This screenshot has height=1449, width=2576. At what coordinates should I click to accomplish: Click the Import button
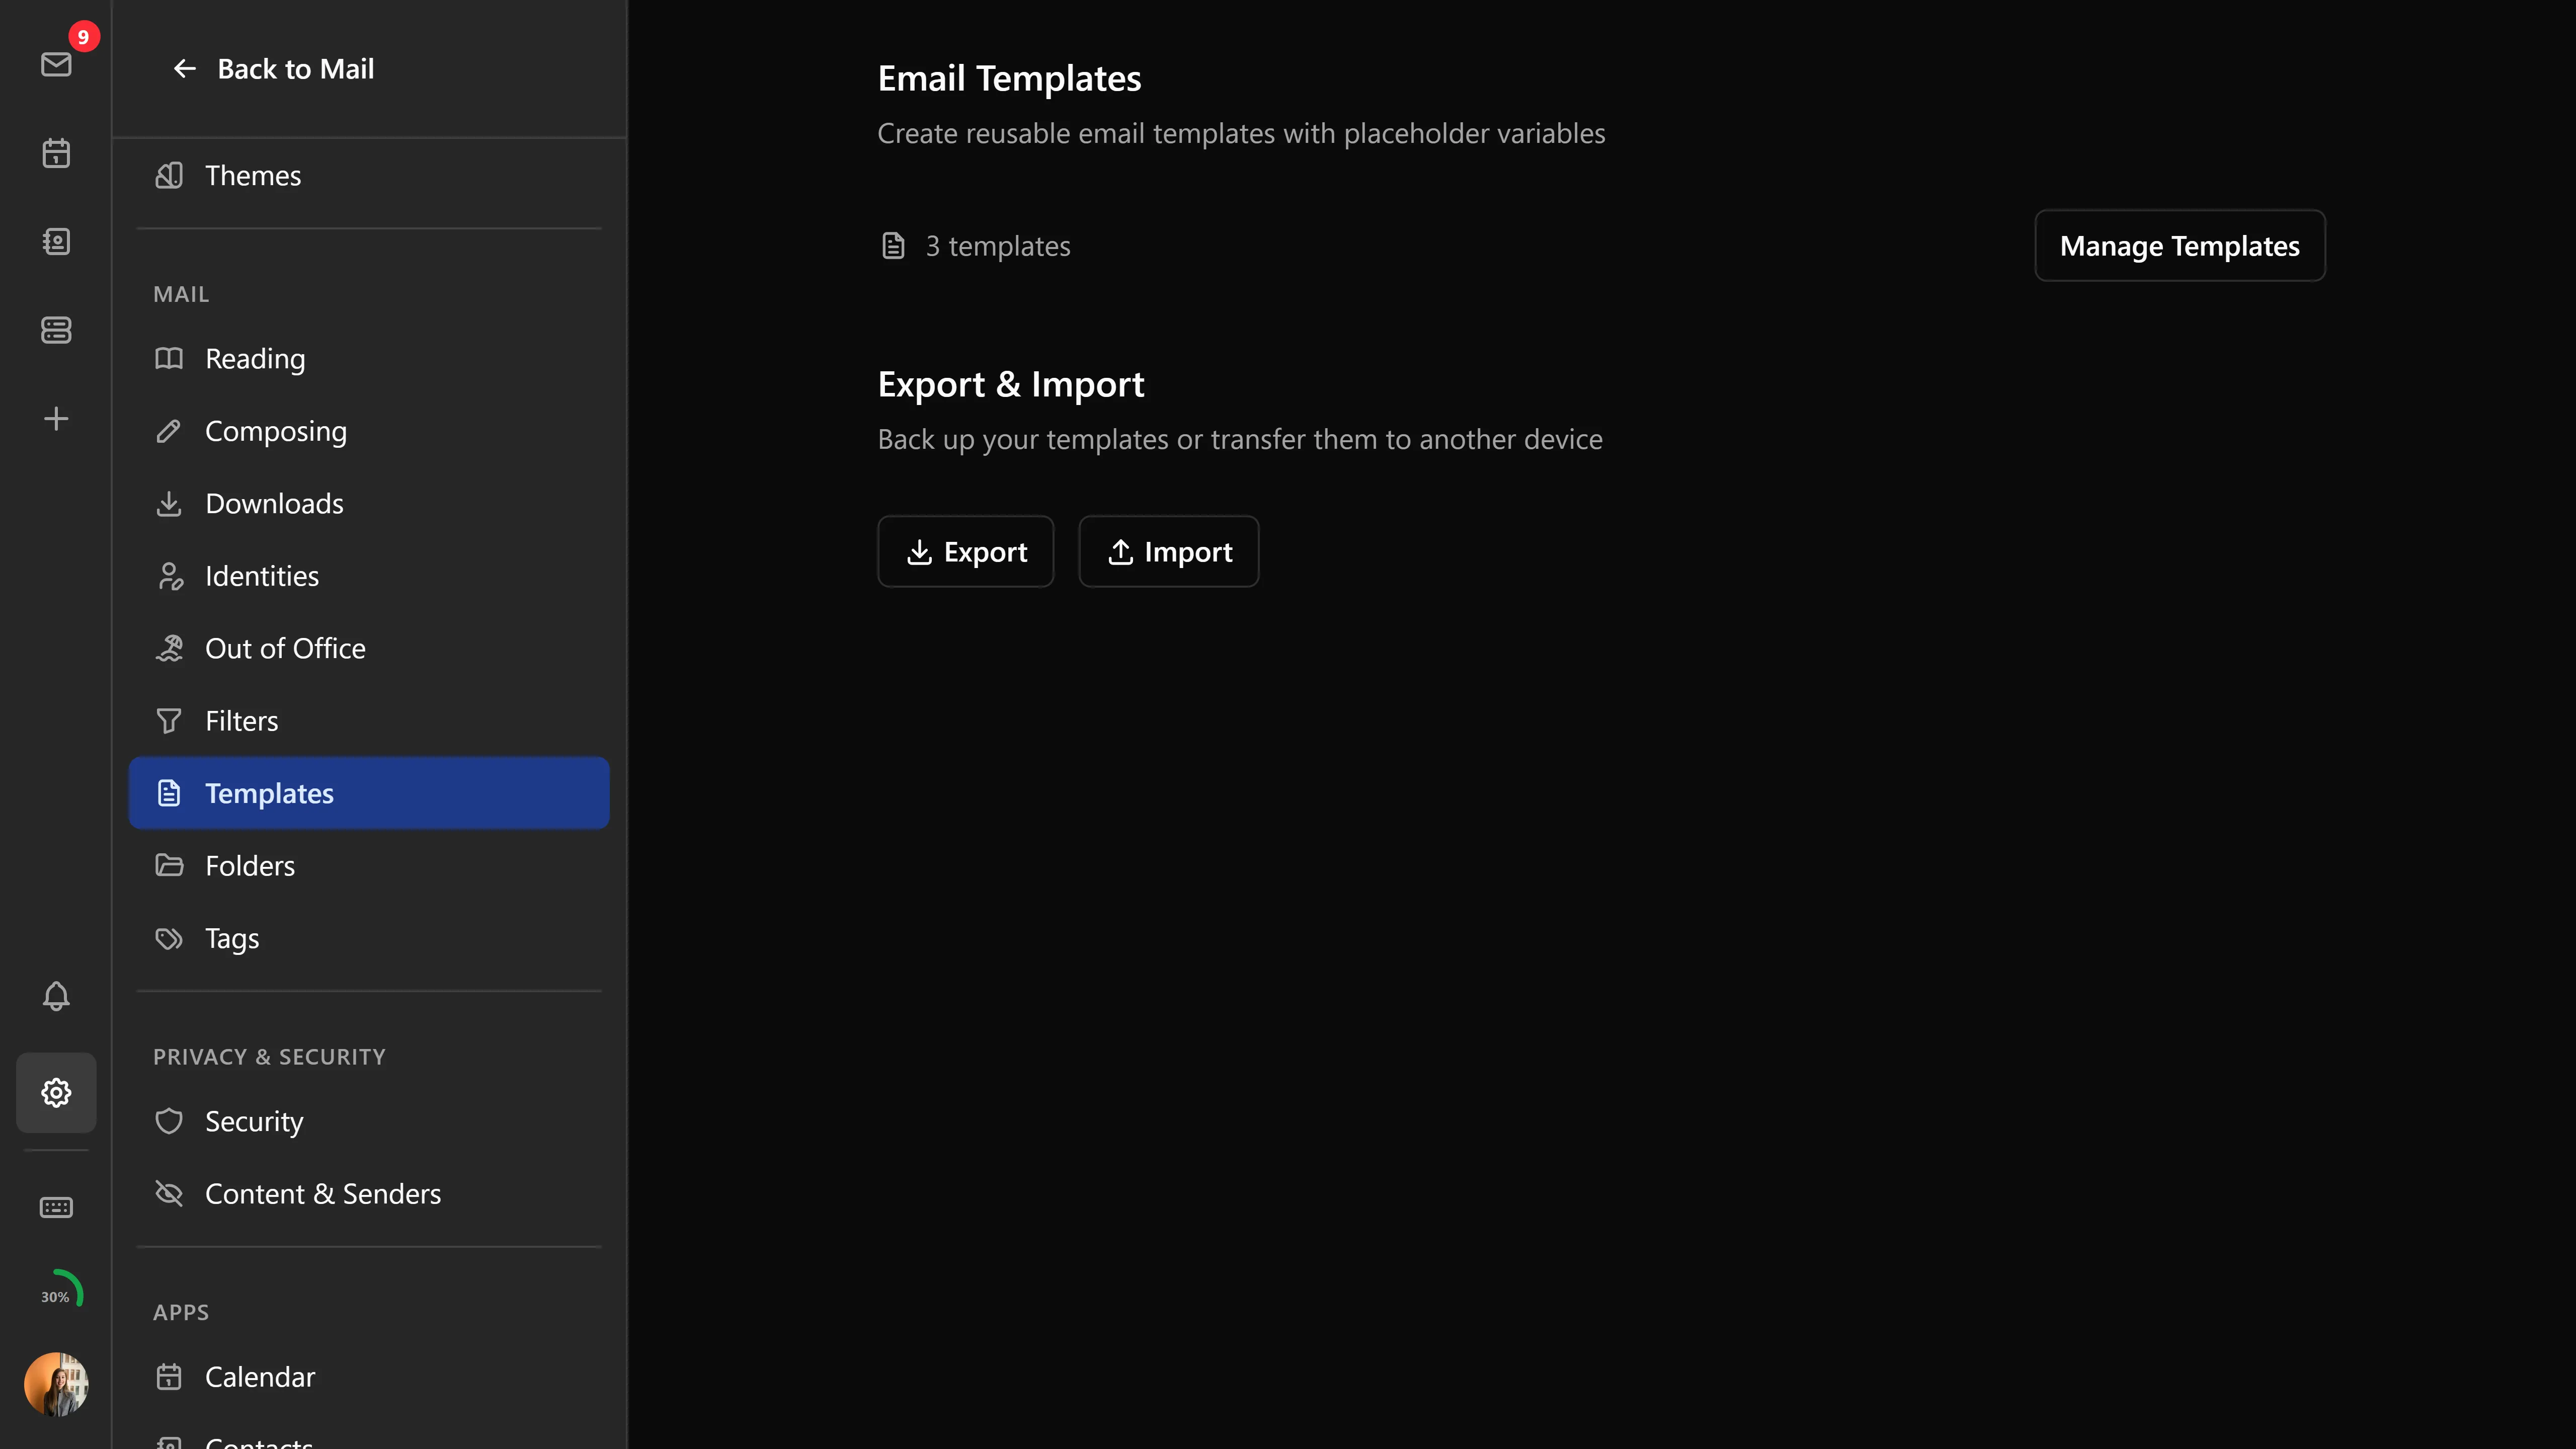pyautogui.click(x=1169, y=551)
